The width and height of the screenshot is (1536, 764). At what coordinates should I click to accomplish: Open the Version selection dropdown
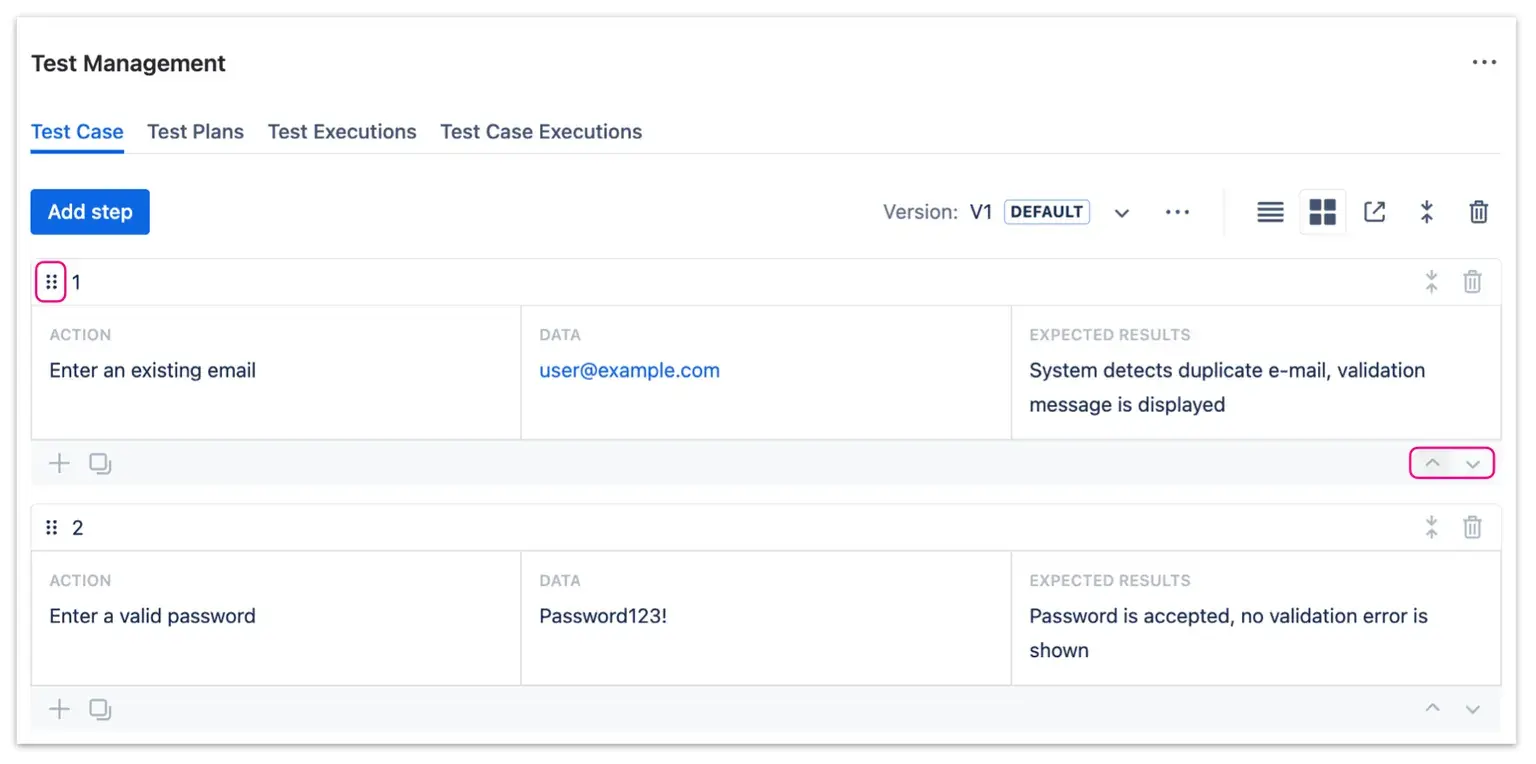[1121, 212]
